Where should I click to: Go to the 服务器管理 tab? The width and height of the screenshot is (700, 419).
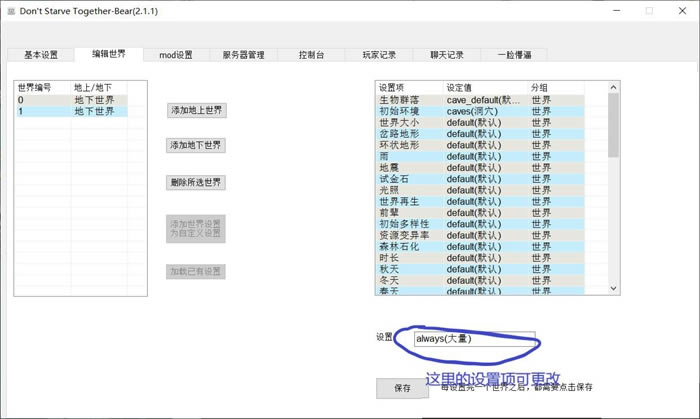click(x=243, y=55)
